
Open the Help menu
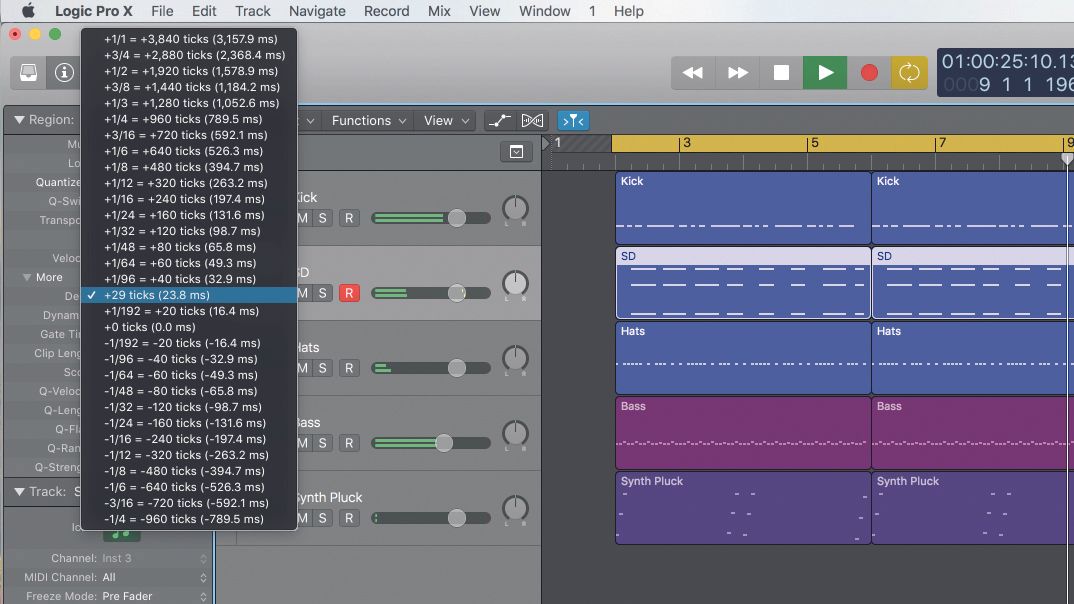(x=629, y=11)
